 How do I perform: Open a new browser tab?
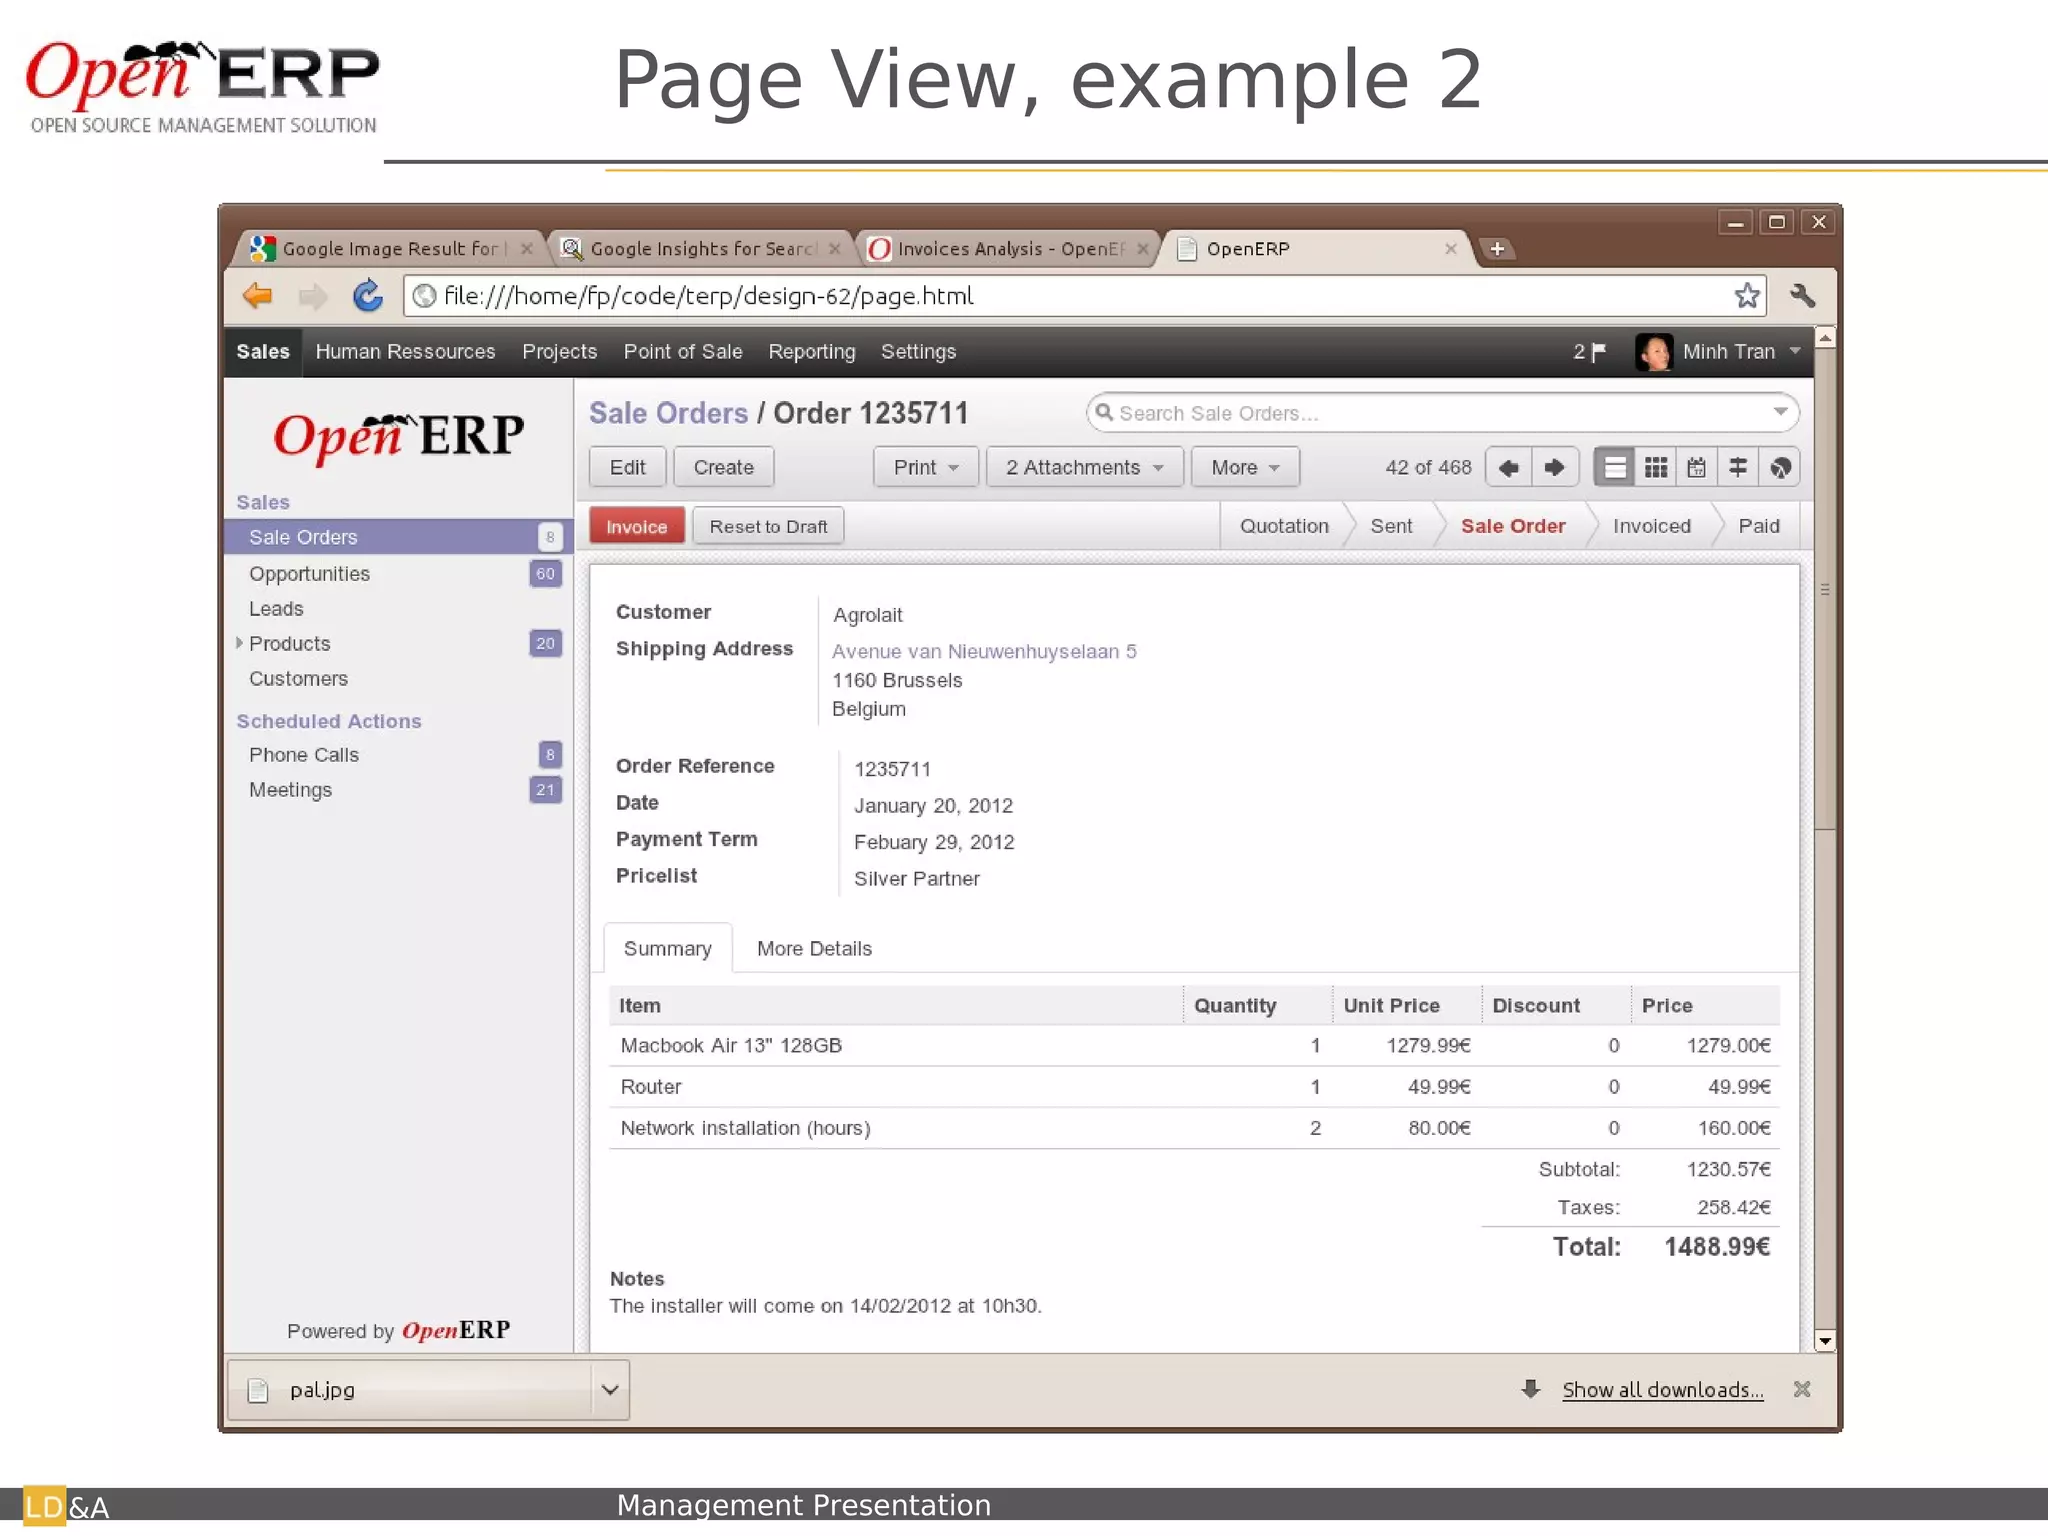click(x=1496, y=249)
